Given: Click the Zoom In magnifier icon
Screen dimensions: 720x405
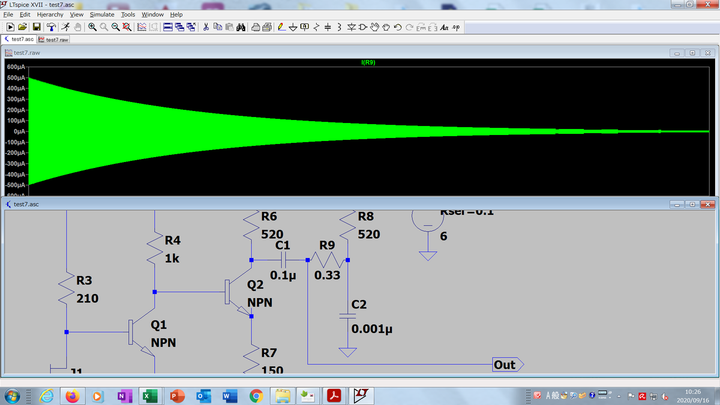Looking at the screenshot, I should (91, 27).
